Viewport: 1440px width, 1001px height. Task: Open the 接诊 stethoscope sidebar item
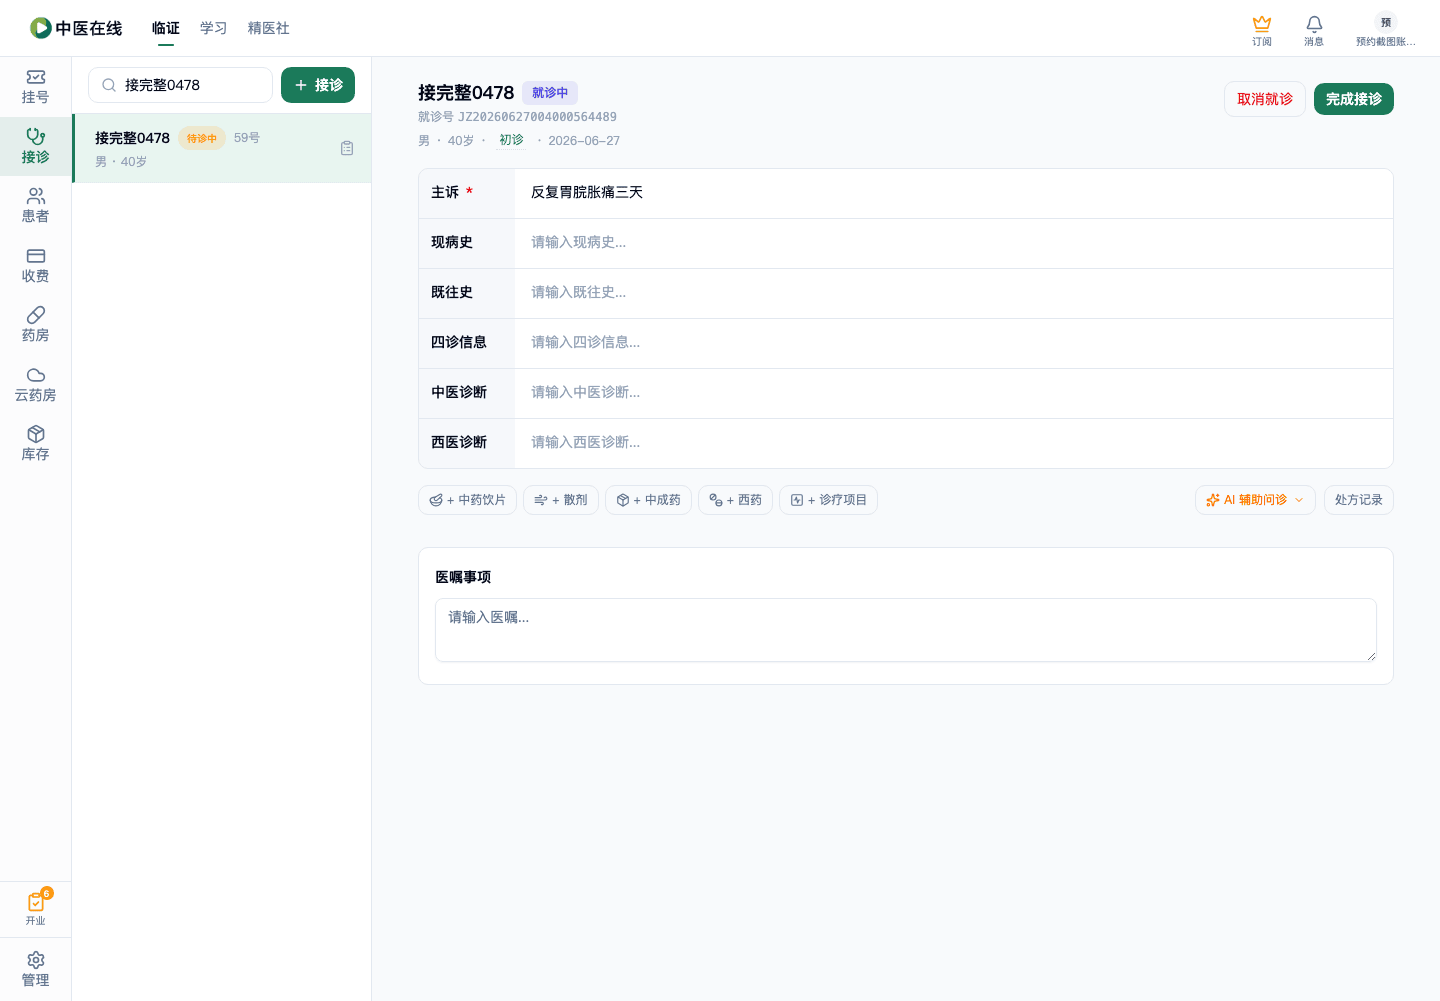coord(36,146)
